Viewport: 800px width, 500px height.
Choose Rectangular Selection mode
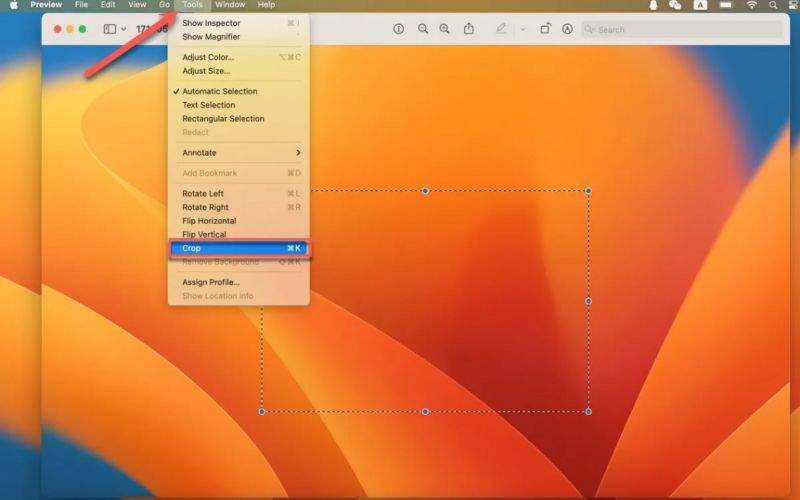pos(223,118)
